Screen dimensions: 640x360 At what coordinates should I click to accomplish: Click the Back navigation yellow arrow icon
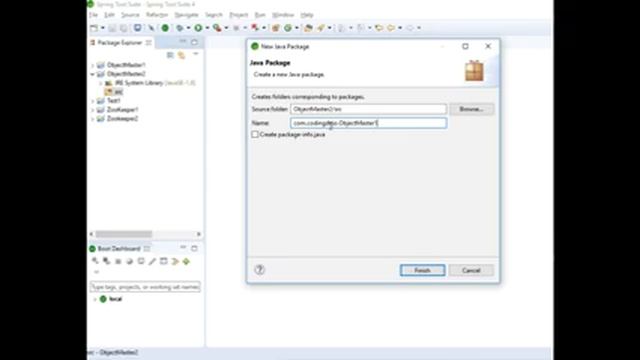[x=391, y=28]
